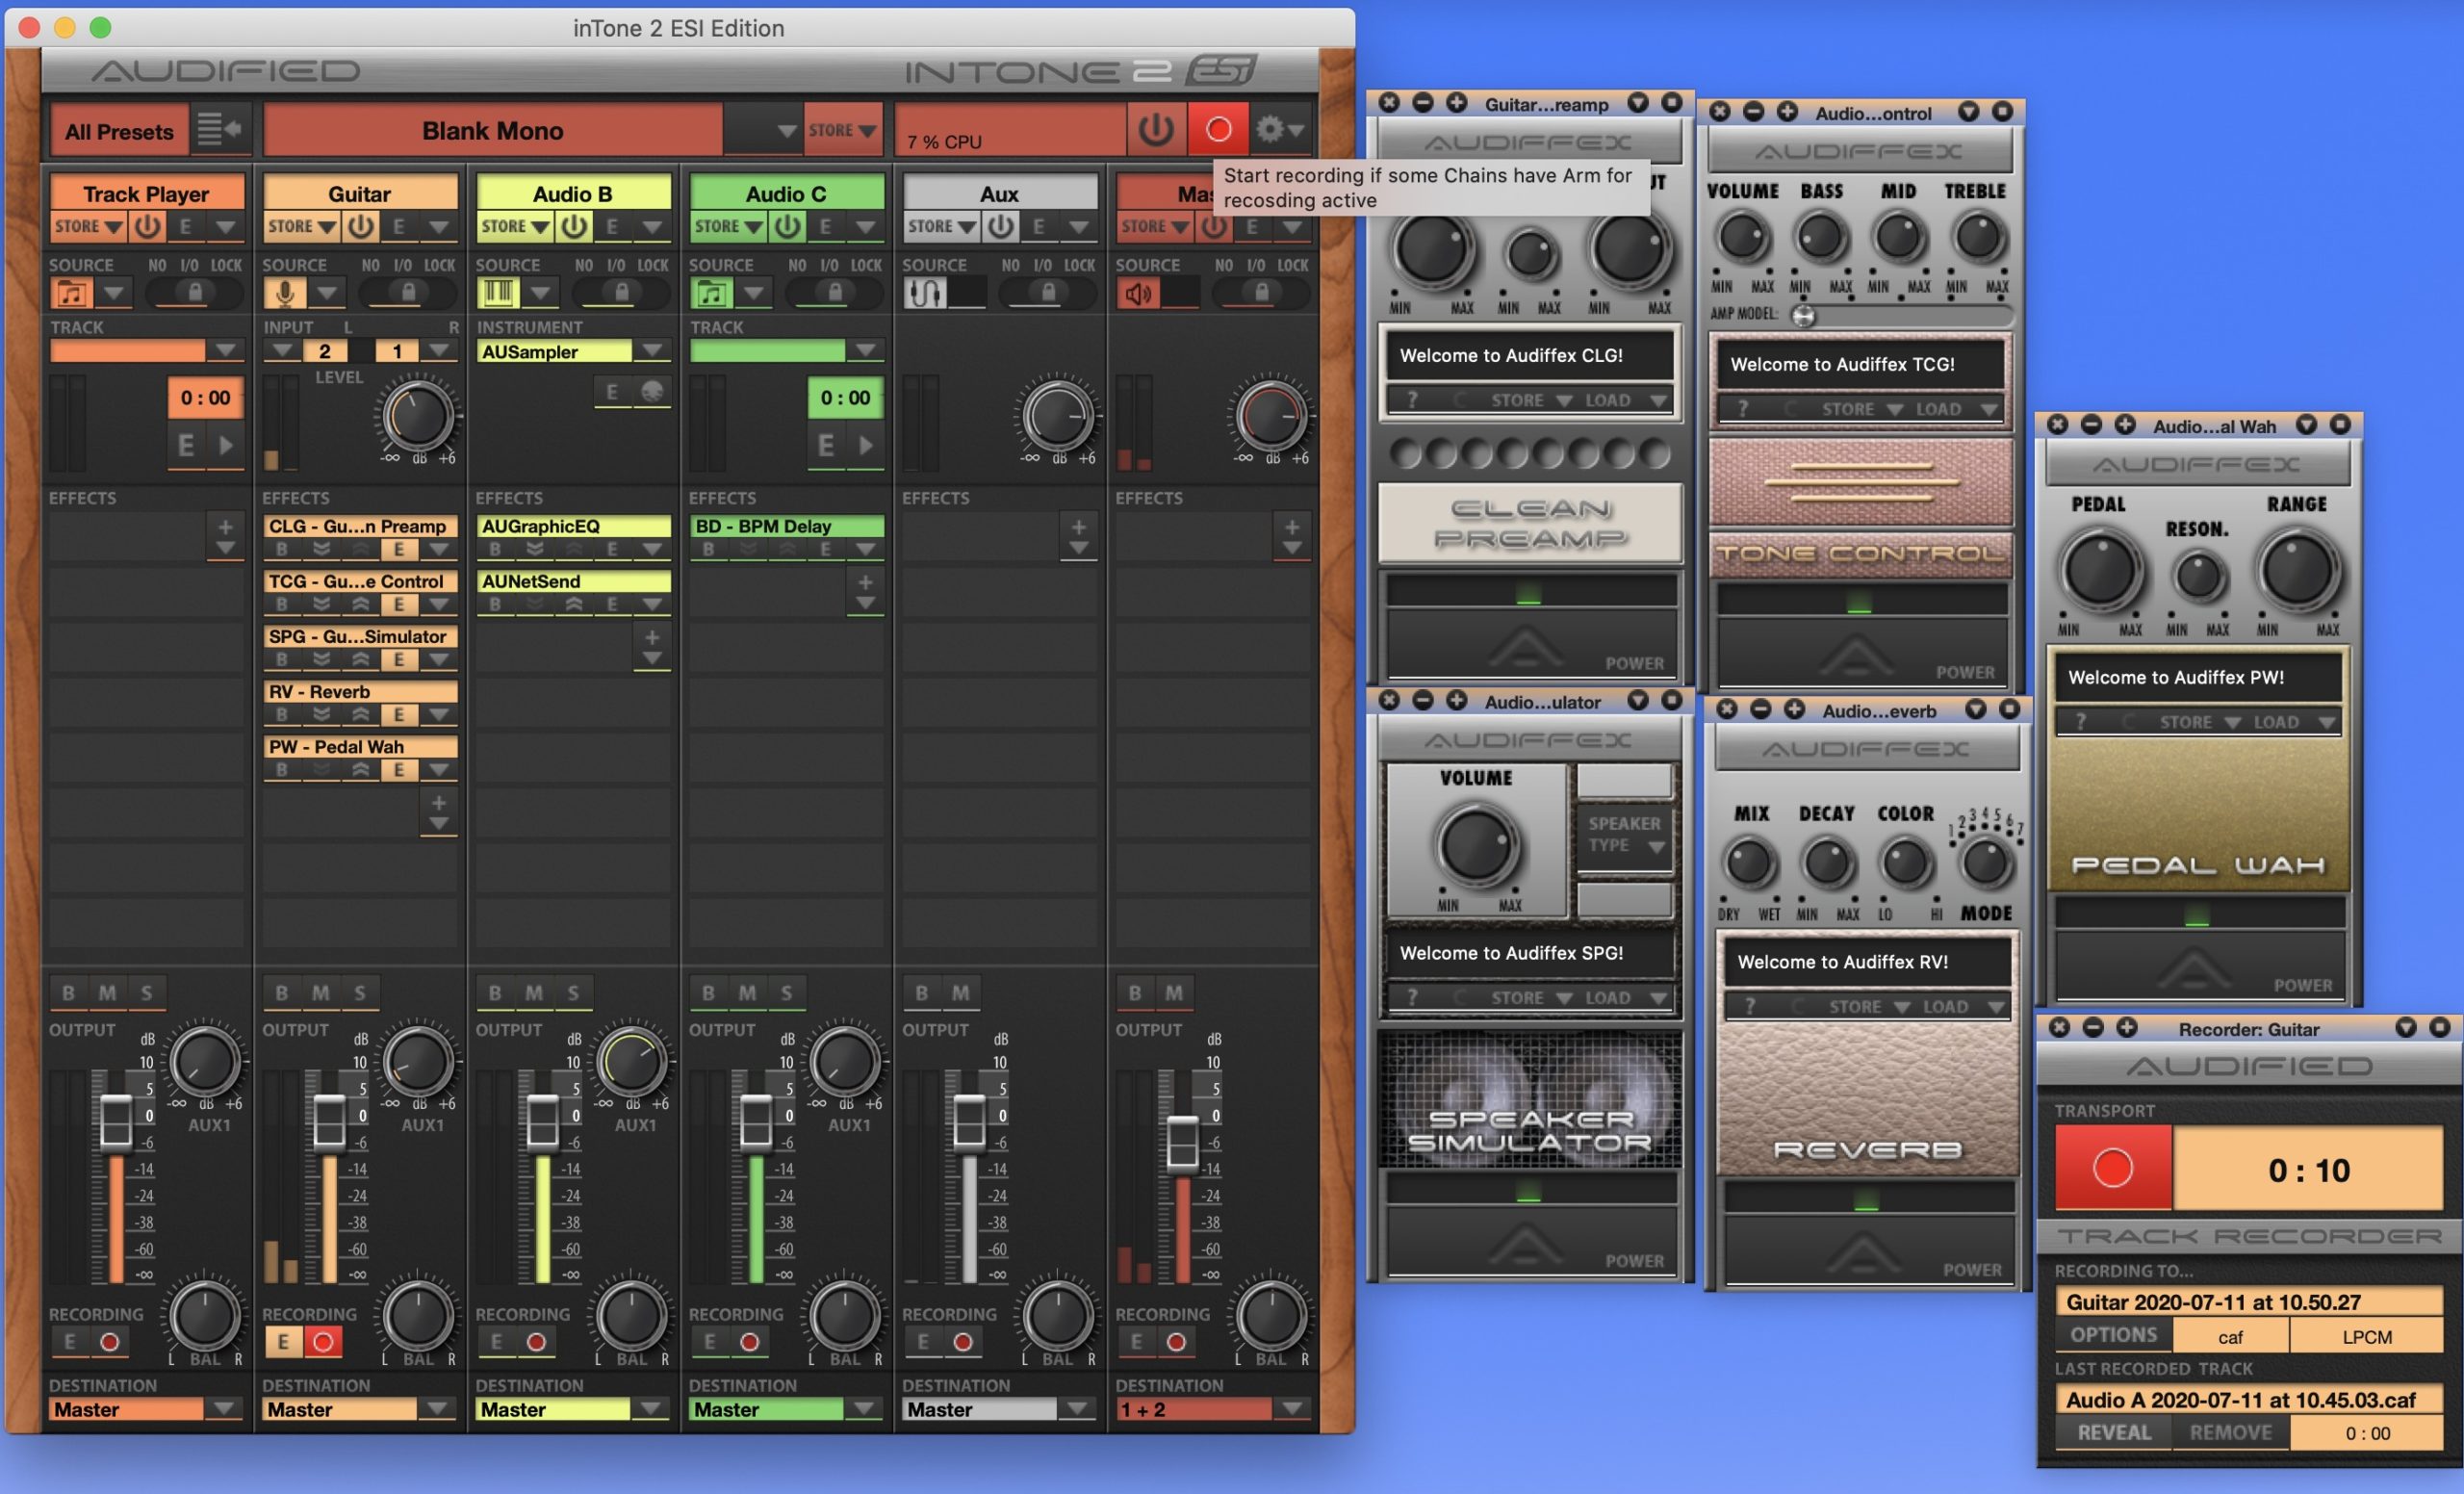Open editor for RV - Reverb effect
The image size is (2464, 1494).
tap(399, 714)
